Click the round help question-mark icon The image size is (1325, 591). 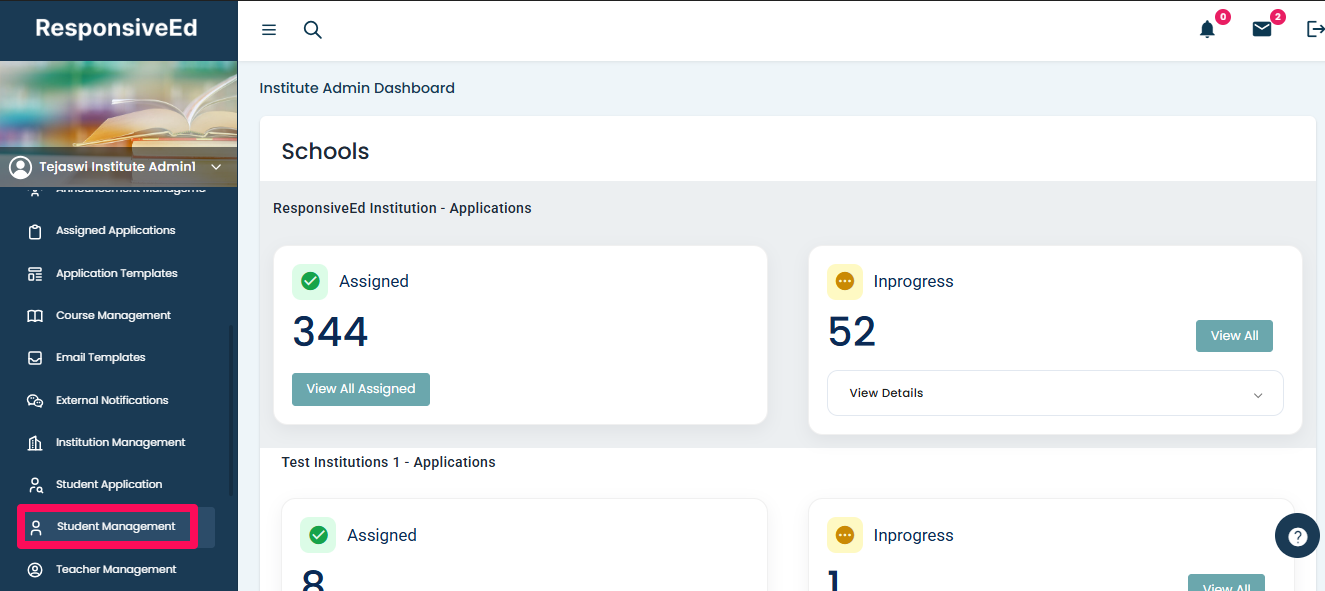click(1297, 536)
